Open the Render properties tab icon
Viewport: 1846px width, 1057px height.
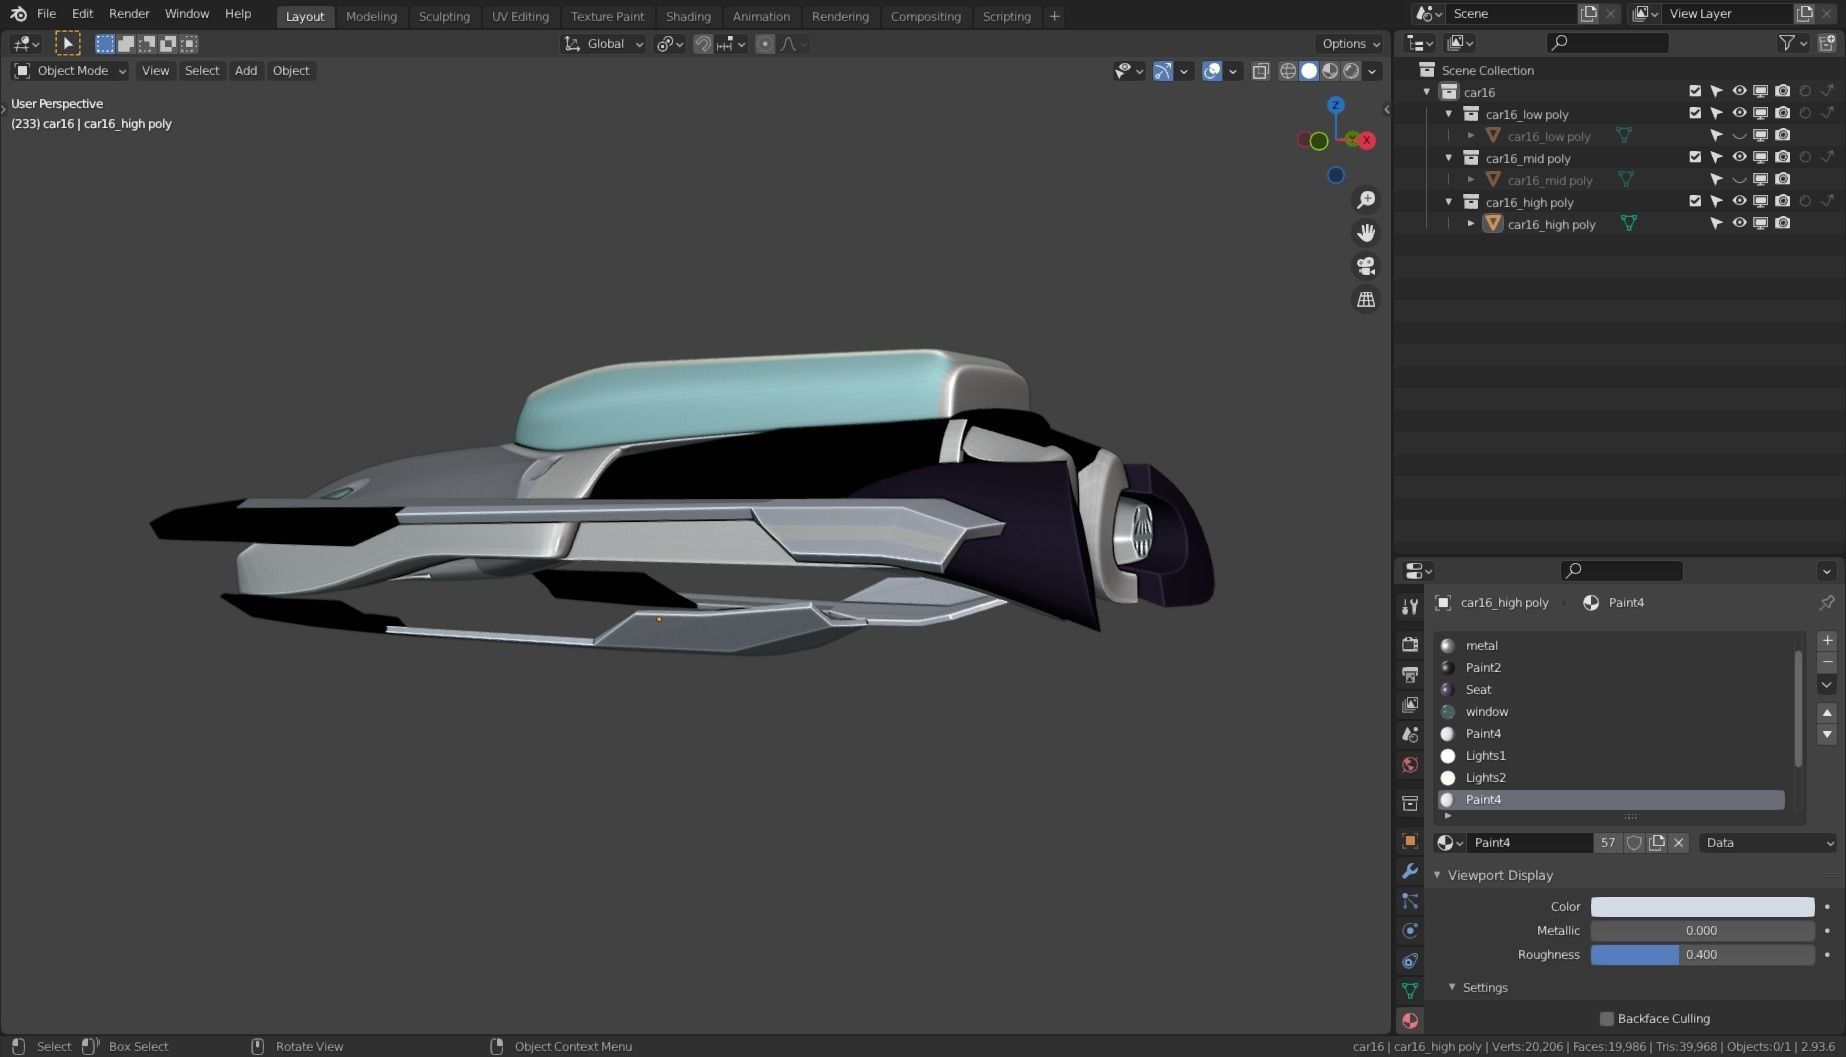coord(1410,644)
